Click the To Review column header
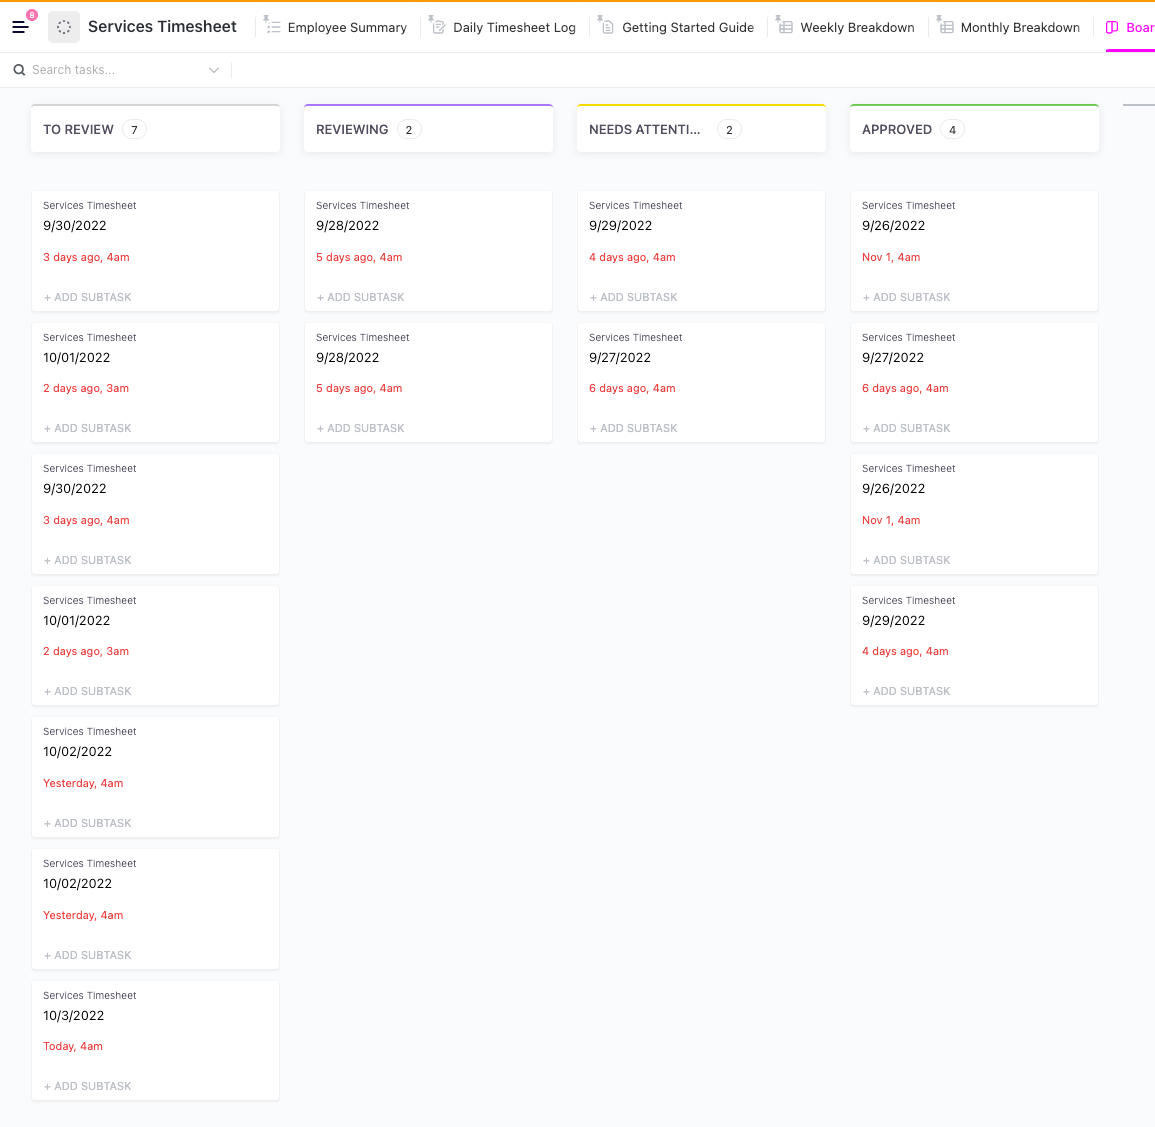The width and height of the screenshot is (1155, 1127). (78, 130)
